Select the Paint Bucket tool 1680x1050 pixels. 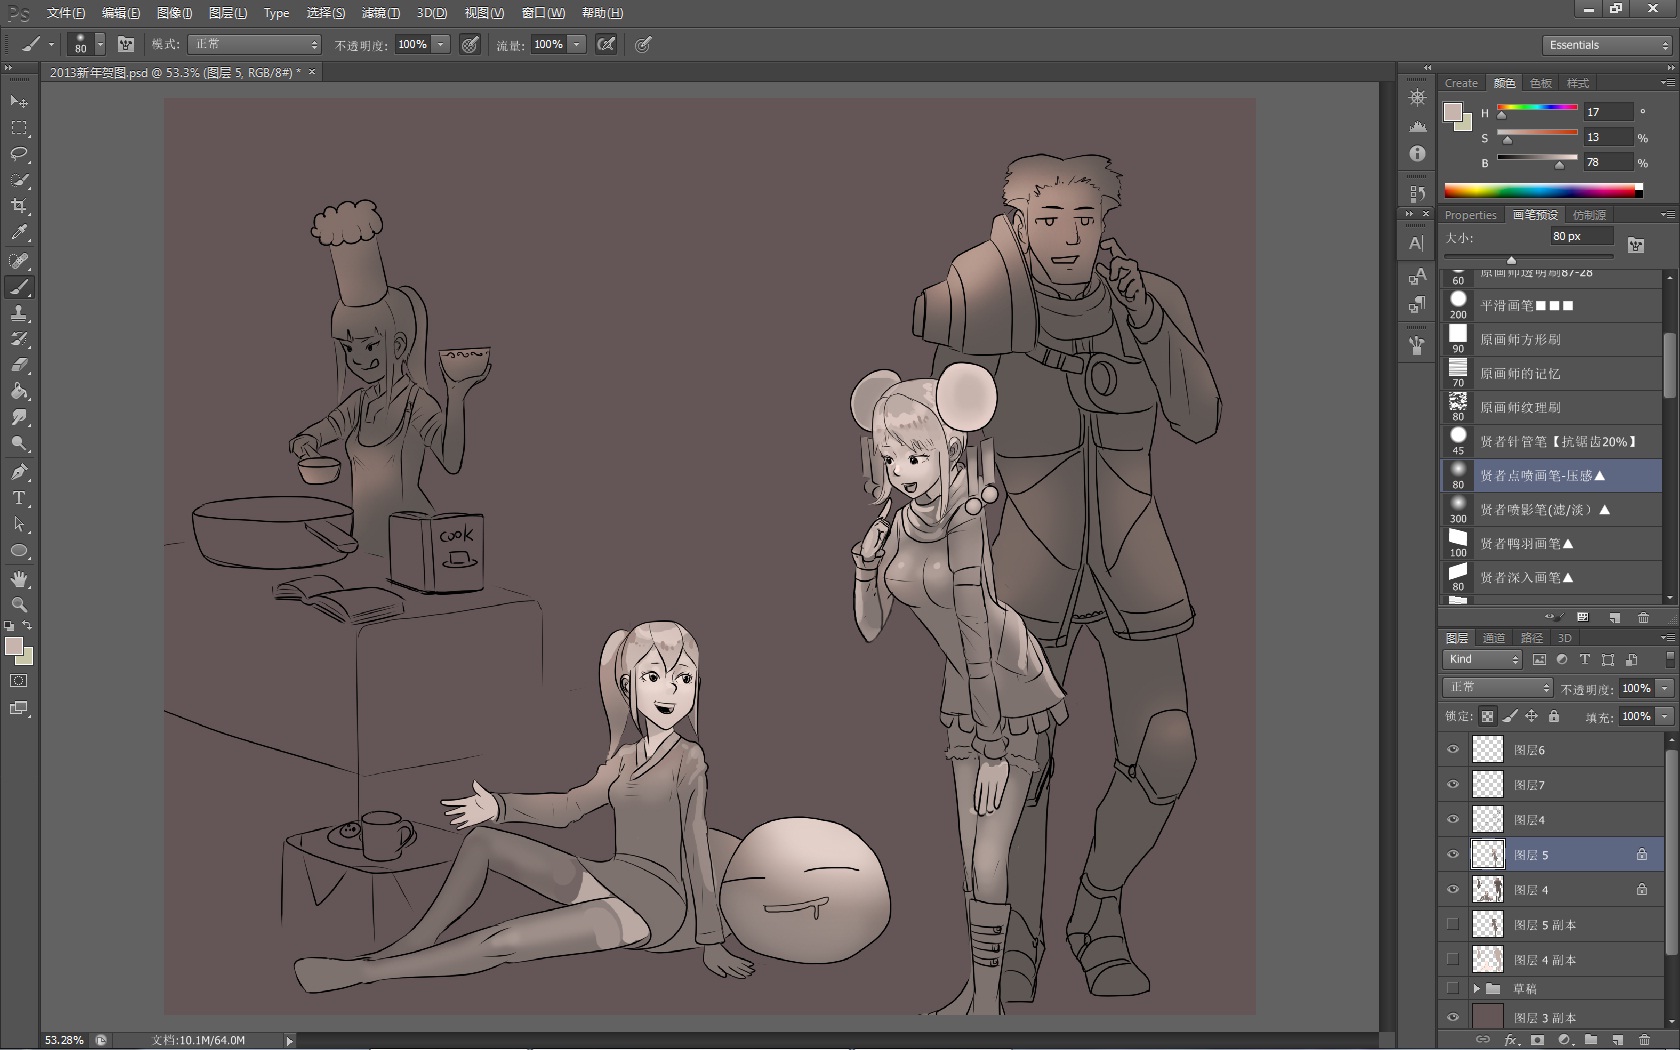coord(19,391)
